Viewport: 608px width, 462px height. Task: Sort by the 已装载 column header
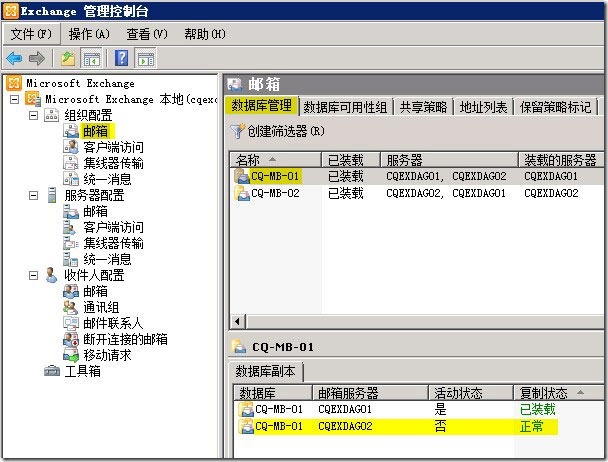click(x=351, y=159)
